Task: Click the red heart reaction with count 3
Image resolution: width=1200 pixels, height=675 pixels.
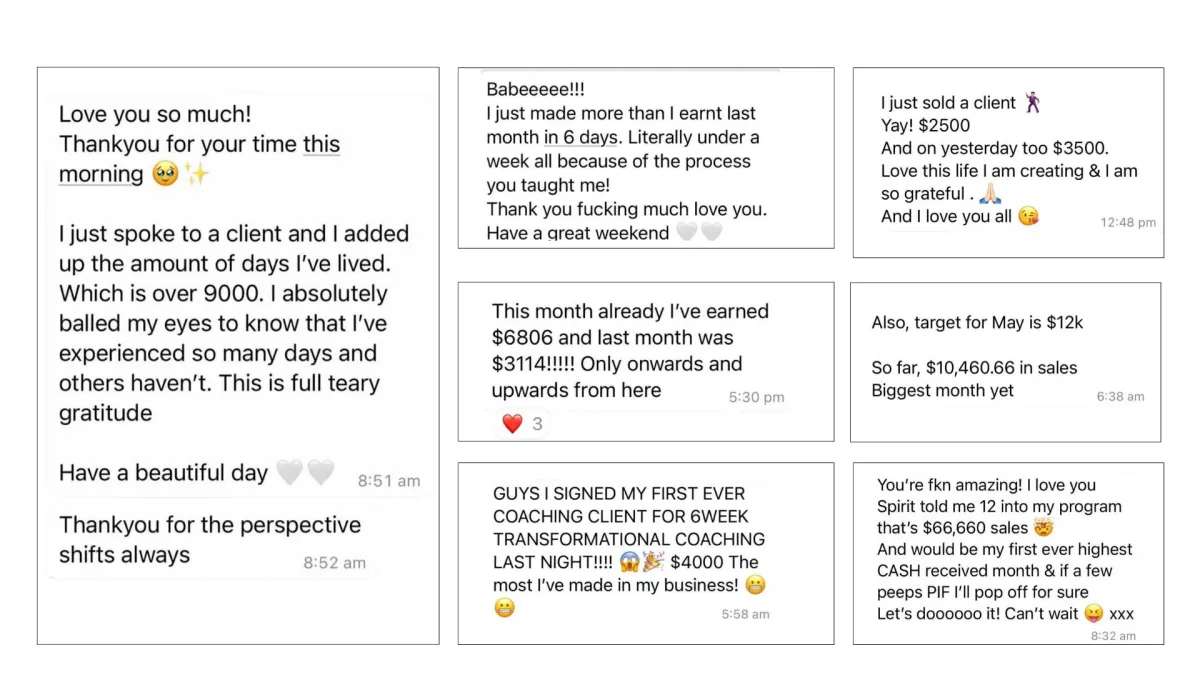Action: tap(513, 424)
